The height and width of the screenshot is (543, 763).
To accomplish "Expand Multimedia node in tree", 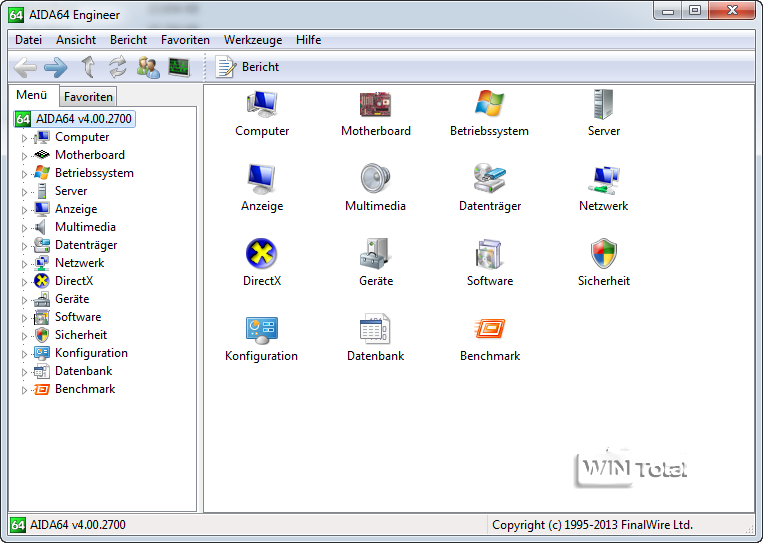I will tap(24, 228).
